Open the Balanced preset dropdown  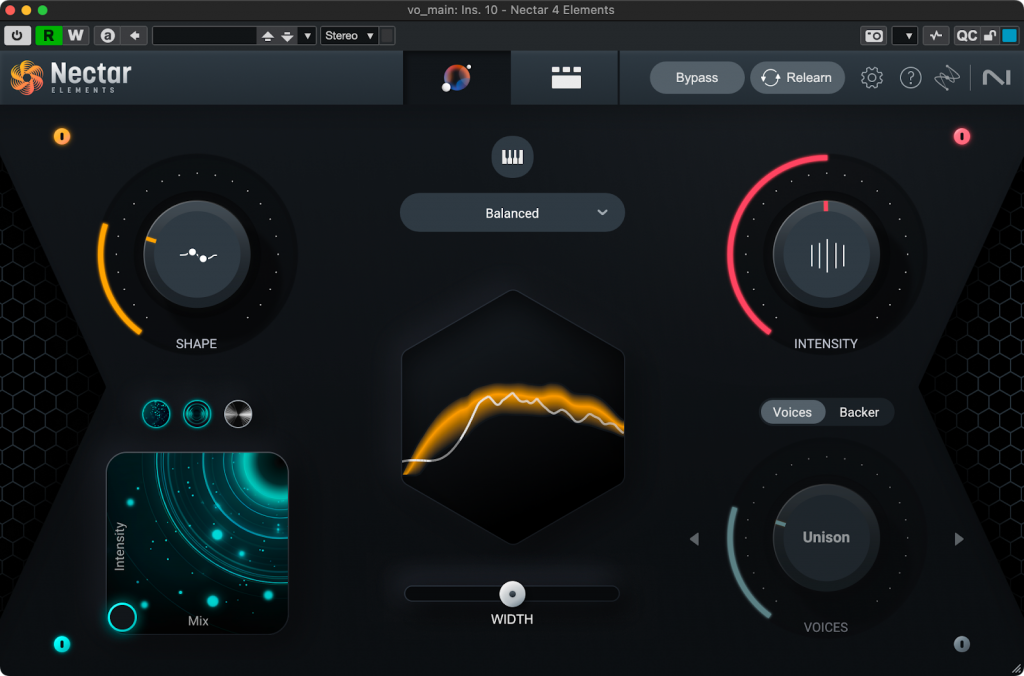click(512, 213)
